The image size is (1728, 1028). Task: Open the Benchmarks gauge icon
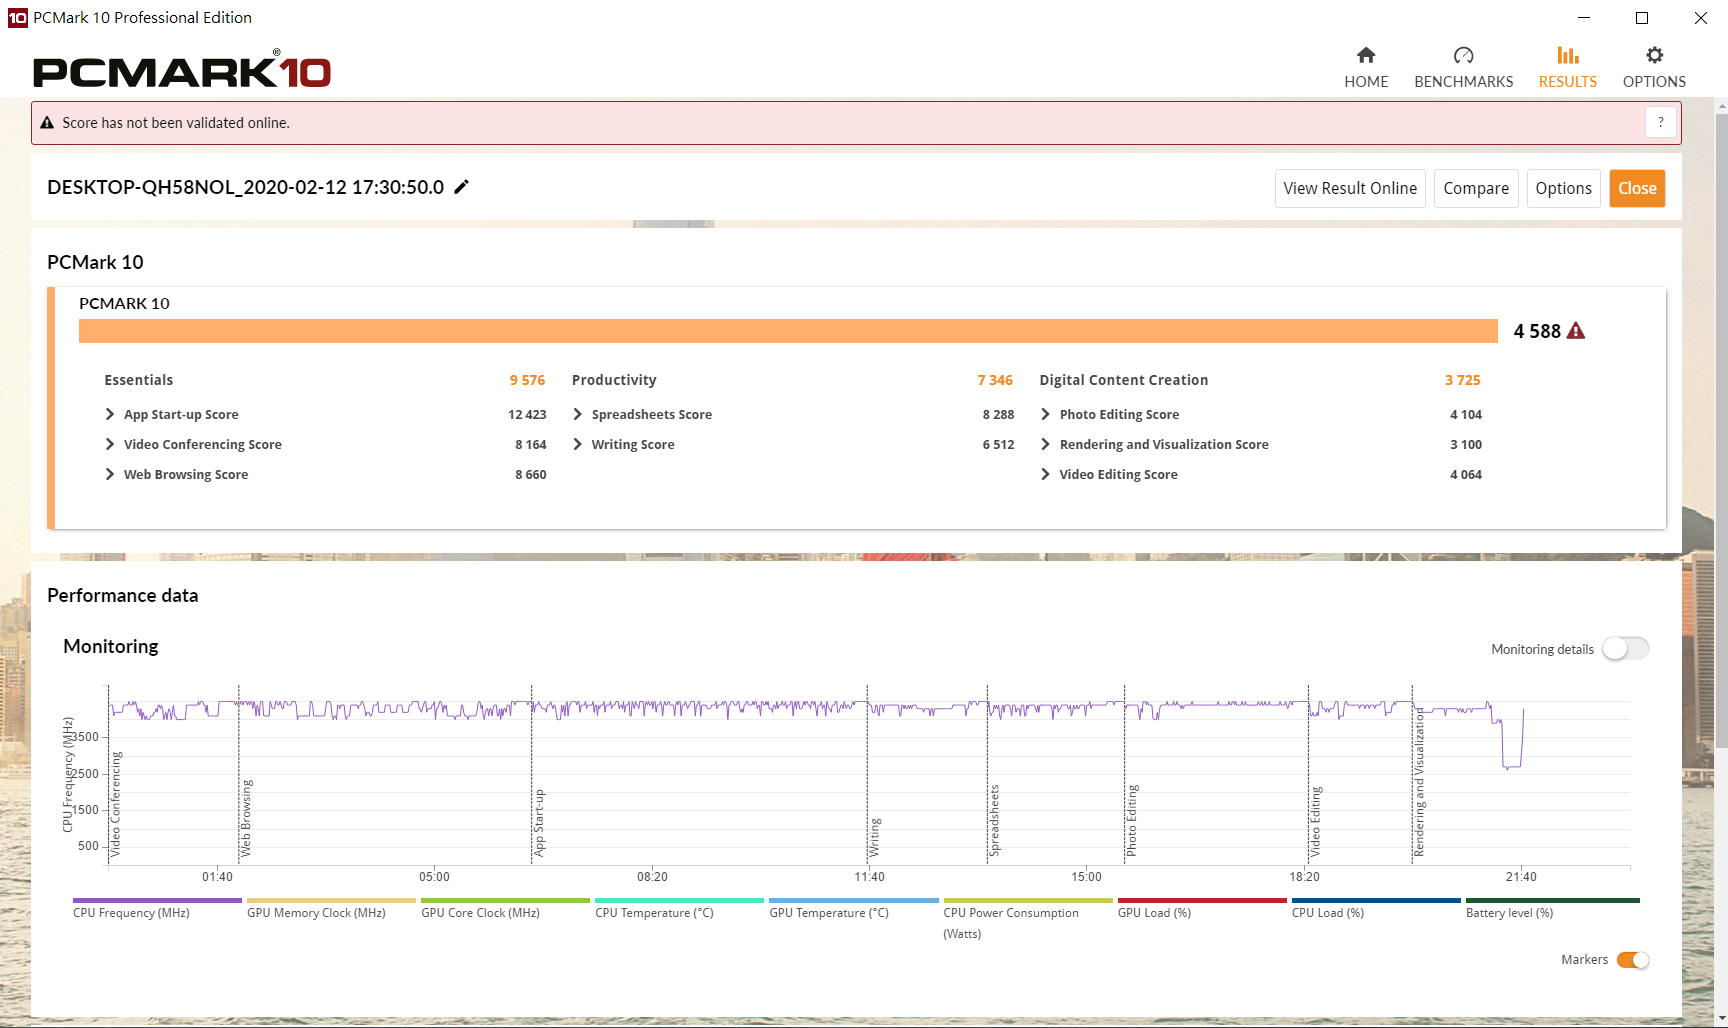(1463, 56)
